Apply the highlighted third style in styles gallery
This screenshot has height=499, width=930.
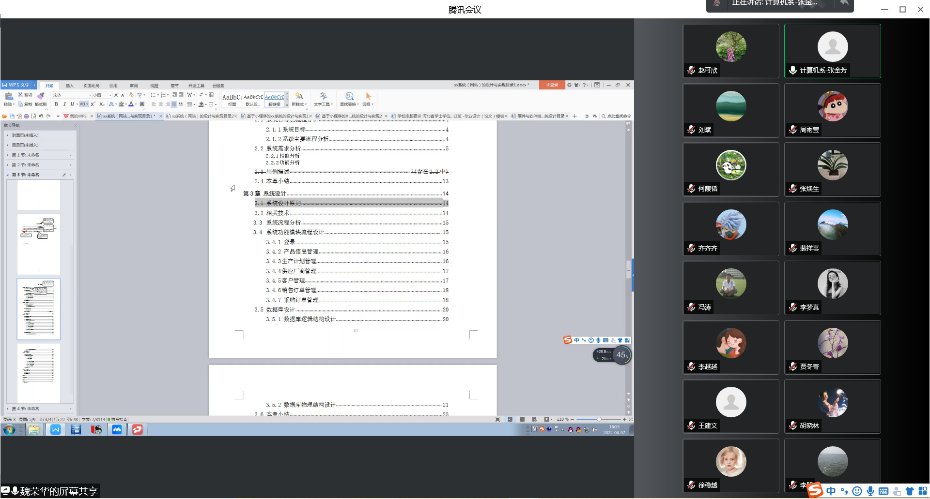click(x=274, y=99)
